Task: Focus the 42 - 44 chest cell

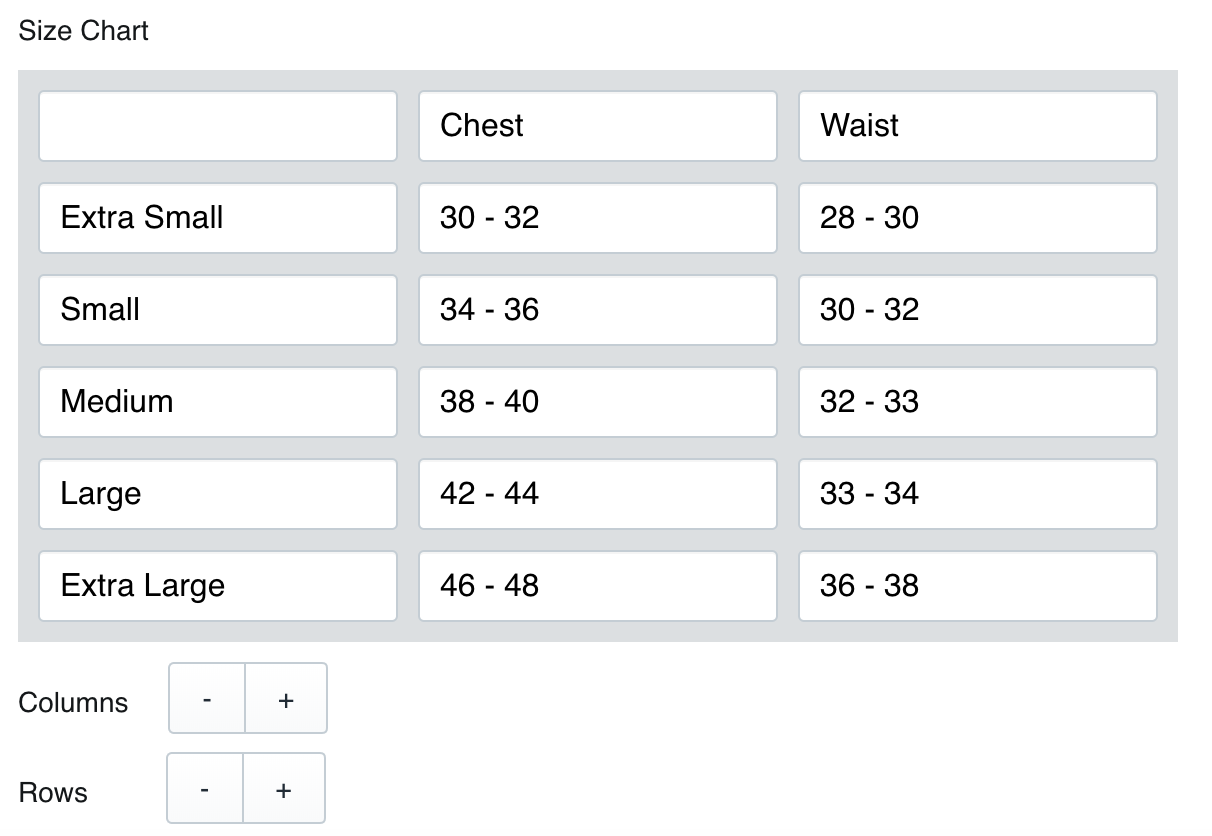Action: [598, 494]
